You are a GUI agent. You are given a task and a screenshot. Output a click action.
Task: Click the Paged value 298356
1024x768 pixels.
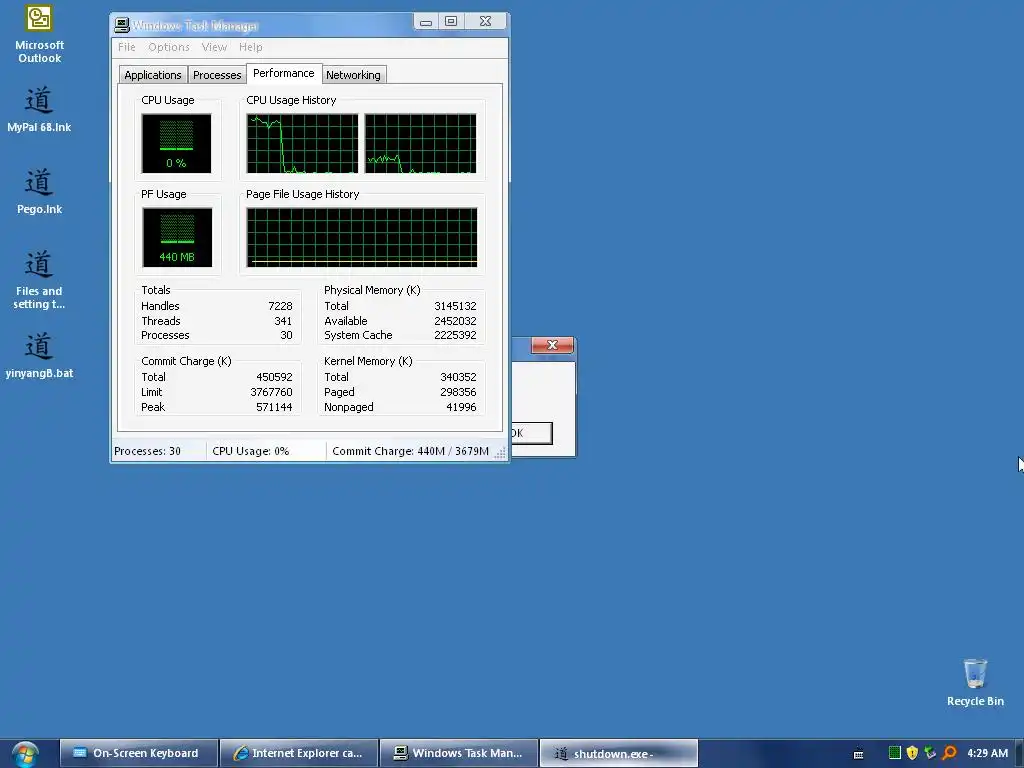(x=458, y=392)
